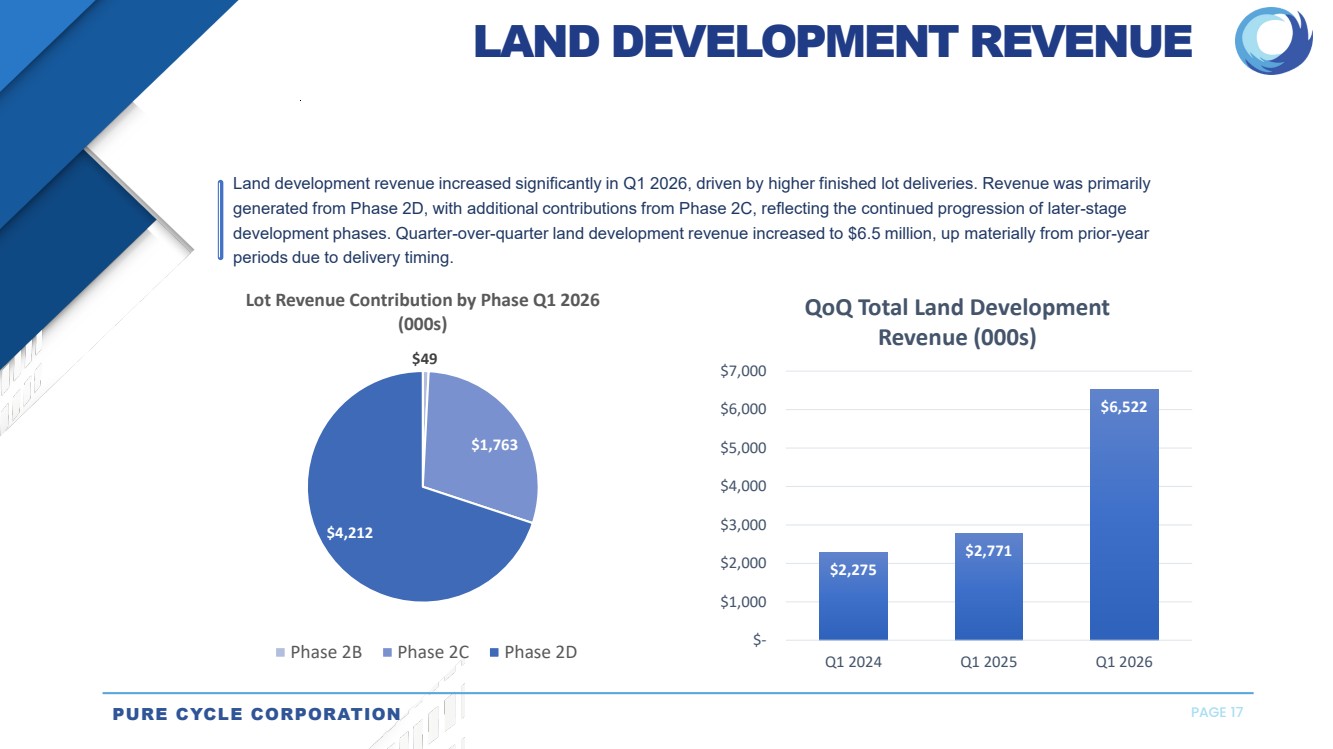The width and height of the screenshot is (1333, 749).
Task: Click the QoQ Total Land Development Revenue title
Action: [957, 322]
